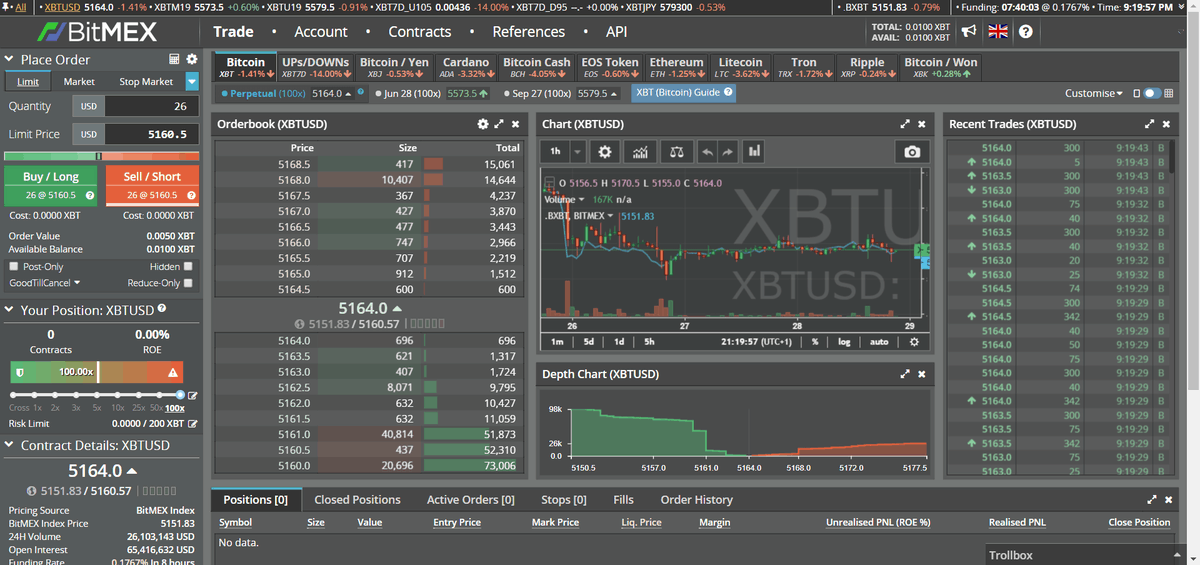This screenshot has width=1200, height=565.
Task: Open the help question mark icon
Action: click(x=1025, y=31)
